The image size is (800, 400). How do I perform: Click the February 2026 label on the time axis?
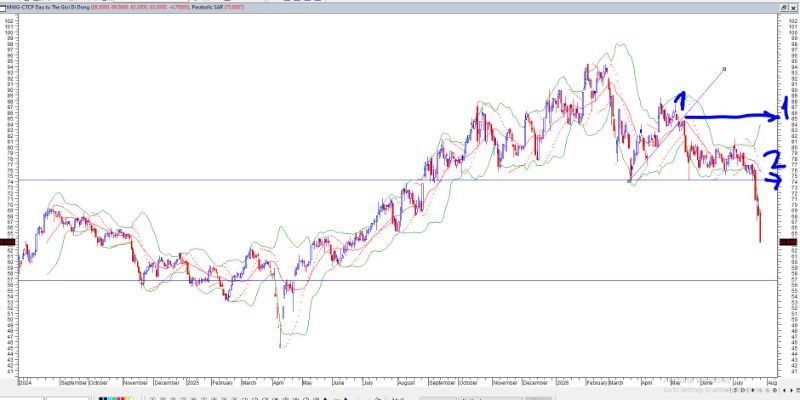click(597, 383)
